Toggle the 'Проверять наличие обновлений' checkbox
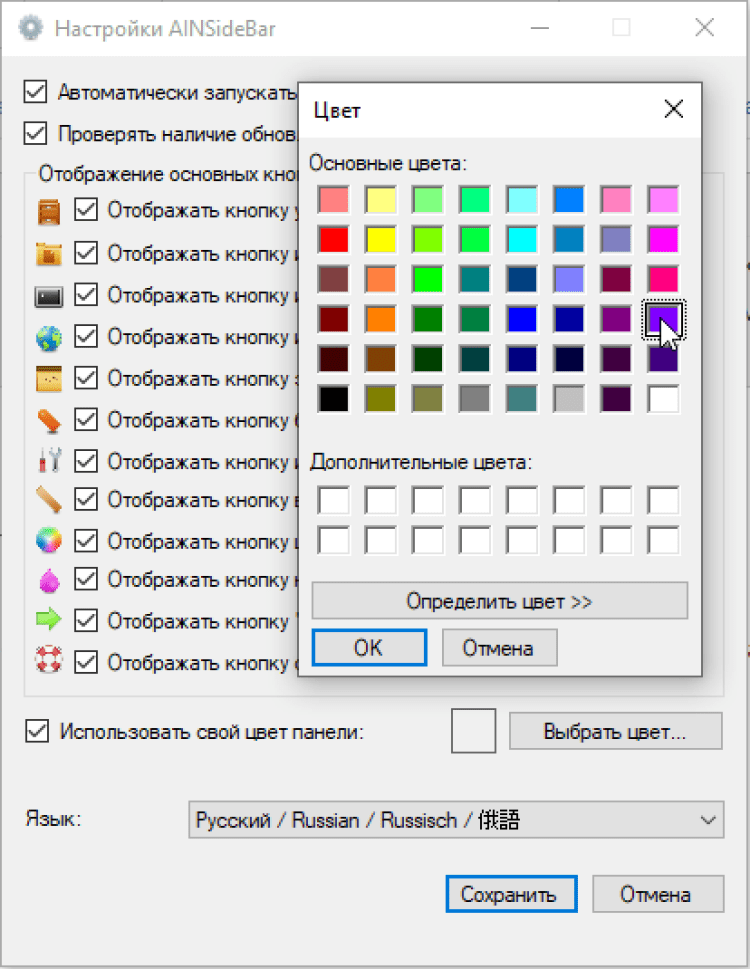 [x=35, y=133]
